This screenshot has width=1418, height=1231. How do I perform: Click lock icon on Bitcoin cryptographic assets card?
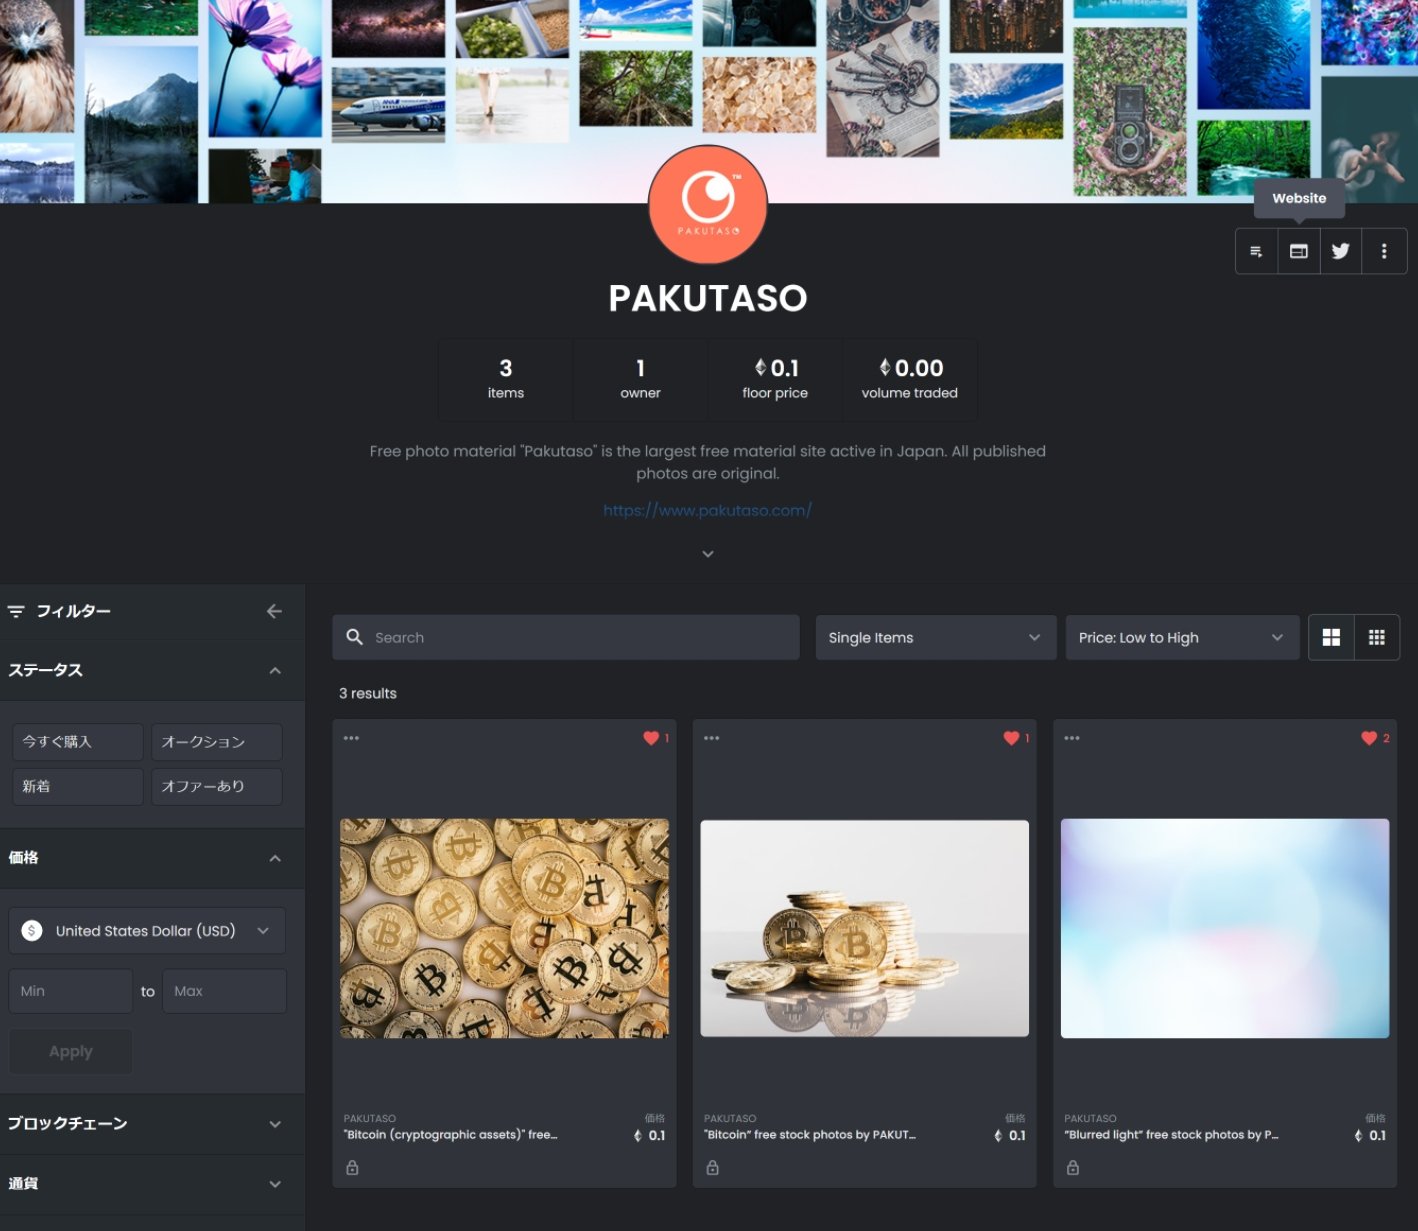352,1167
